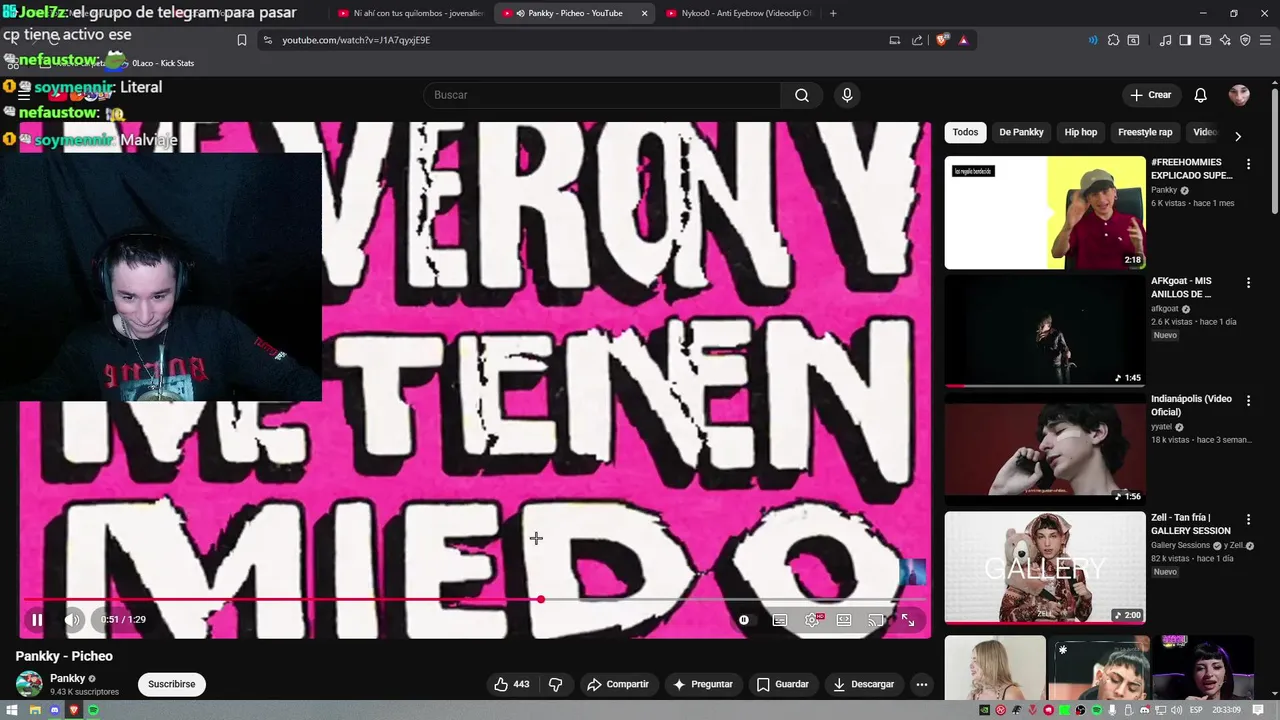
Task: Open a new browser tab
Action: click(x=833, y=13)
